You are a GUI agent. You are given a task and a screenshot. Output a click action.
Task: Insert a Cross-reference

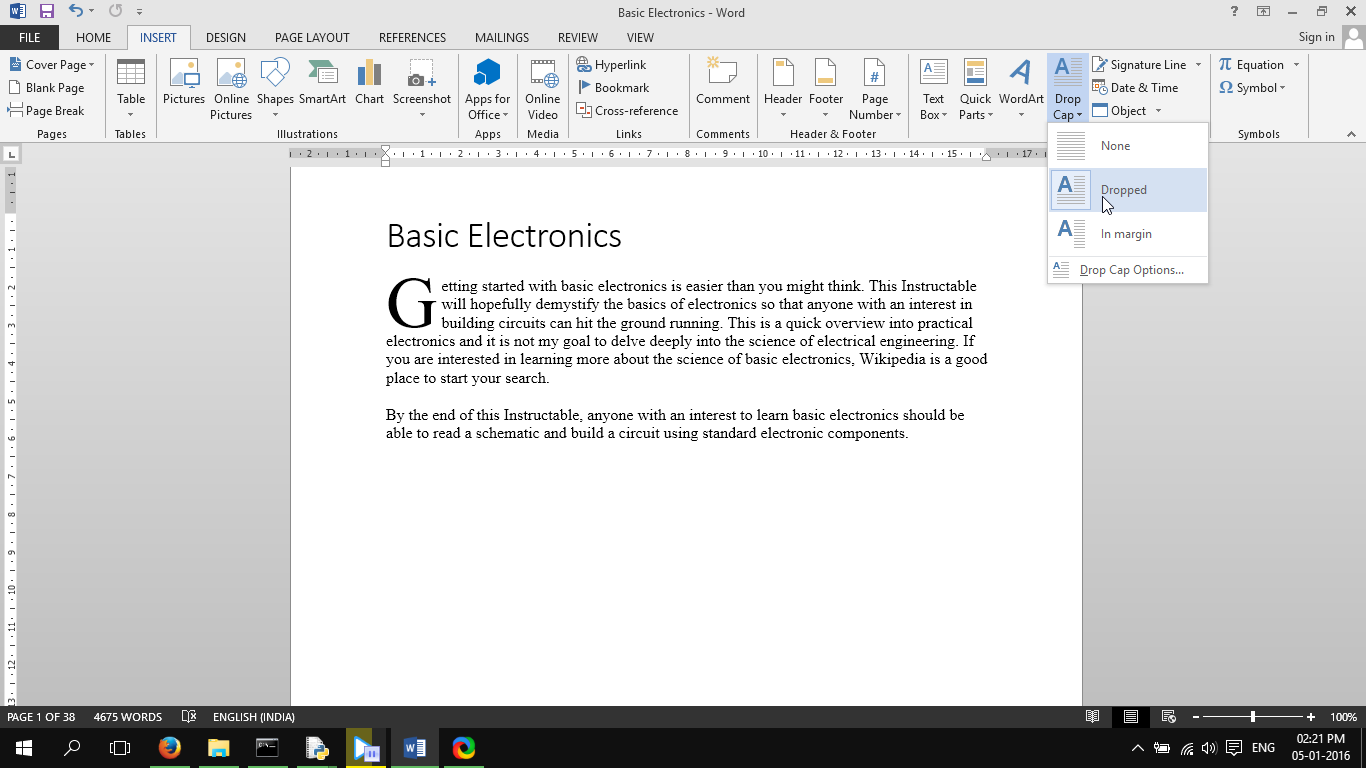627,111
